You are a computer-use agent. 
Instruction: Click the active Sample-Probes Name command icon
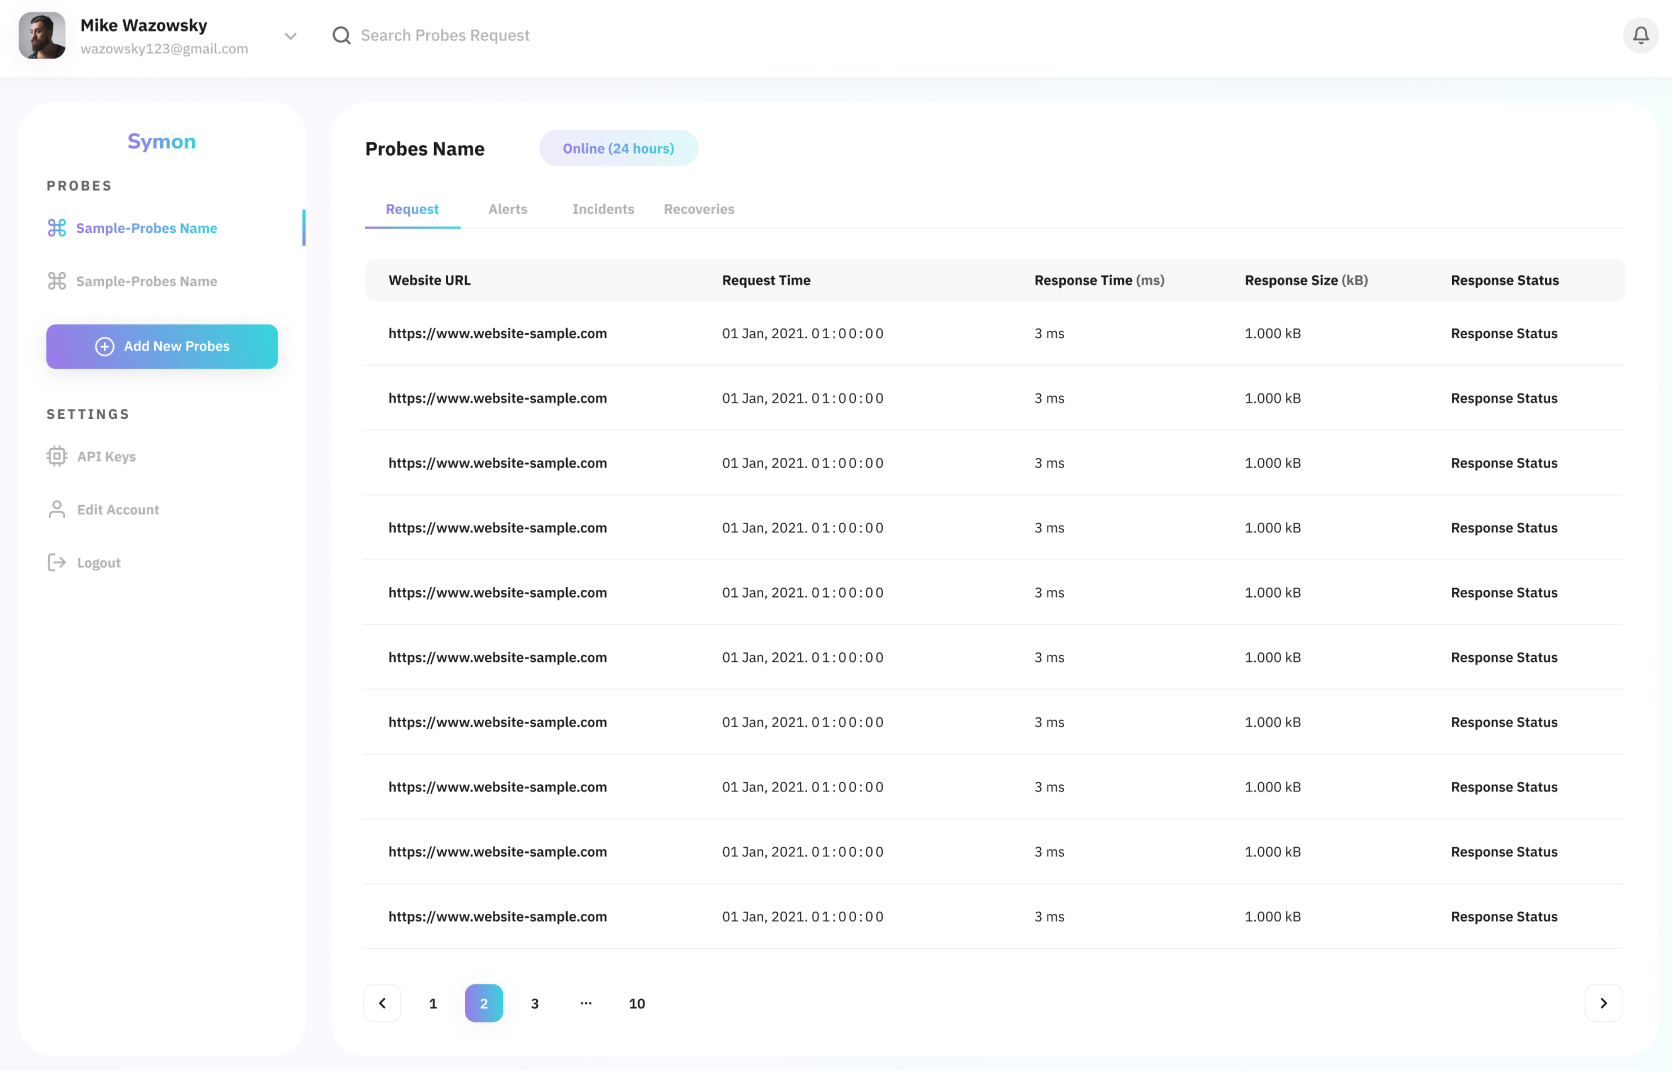(57, 228)
